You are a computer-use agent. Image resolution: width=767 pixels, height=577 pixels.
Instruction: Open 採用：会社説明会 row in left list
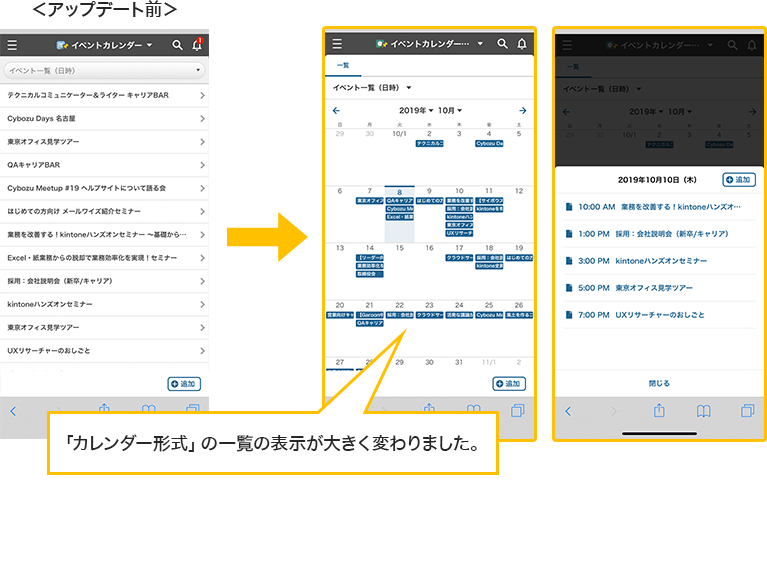coord(104,281)
